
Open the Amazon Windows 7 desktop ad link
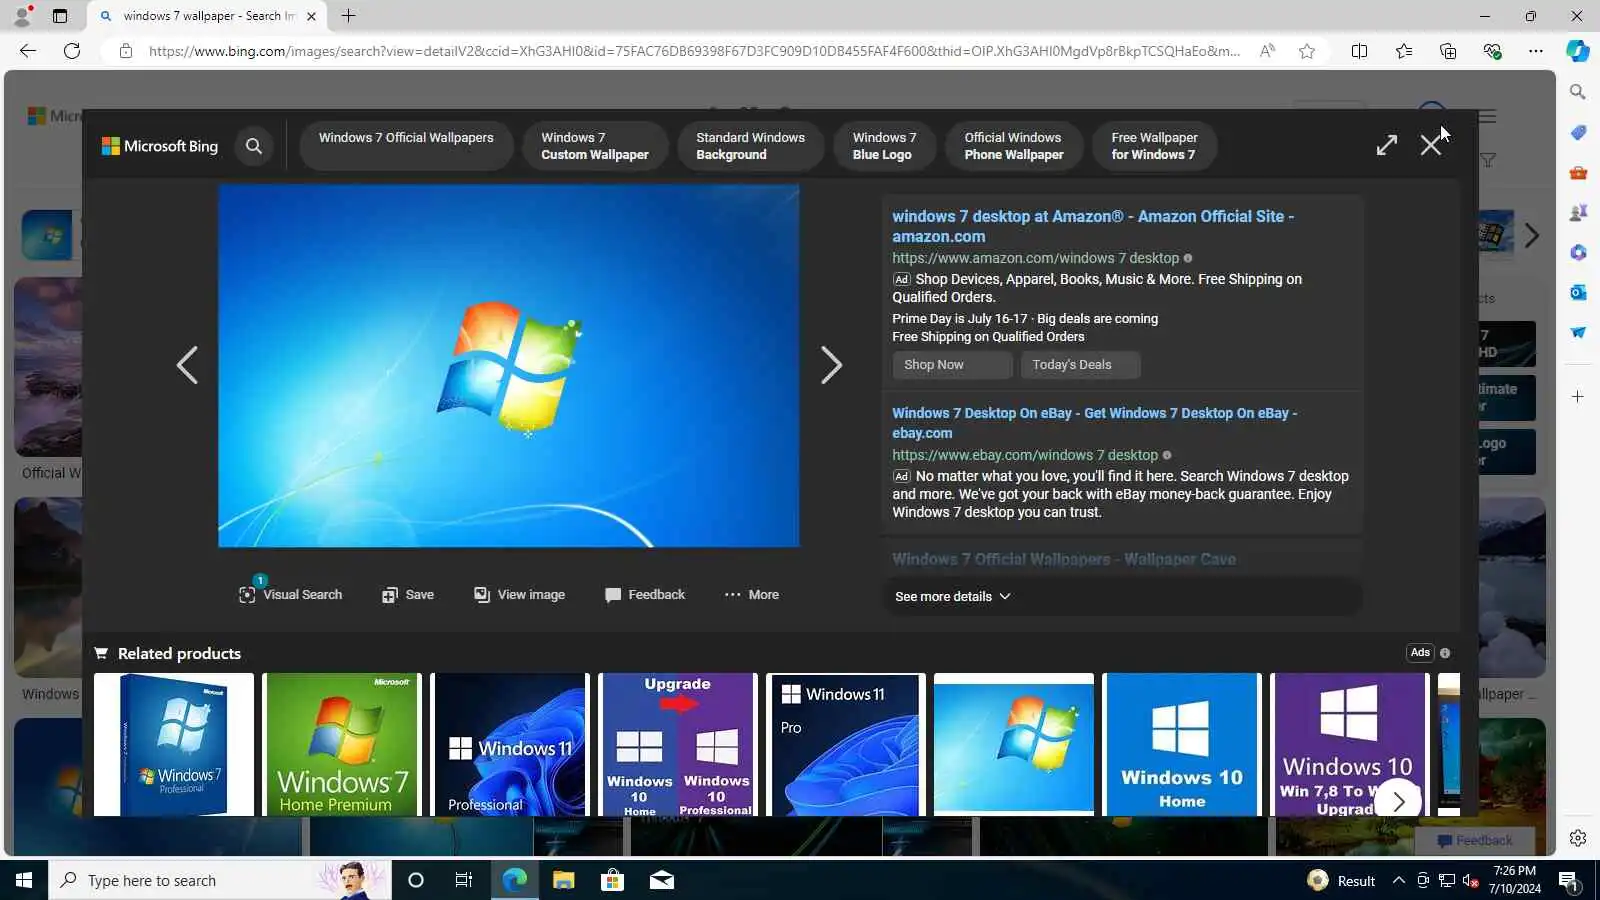tap(1093, 226)
